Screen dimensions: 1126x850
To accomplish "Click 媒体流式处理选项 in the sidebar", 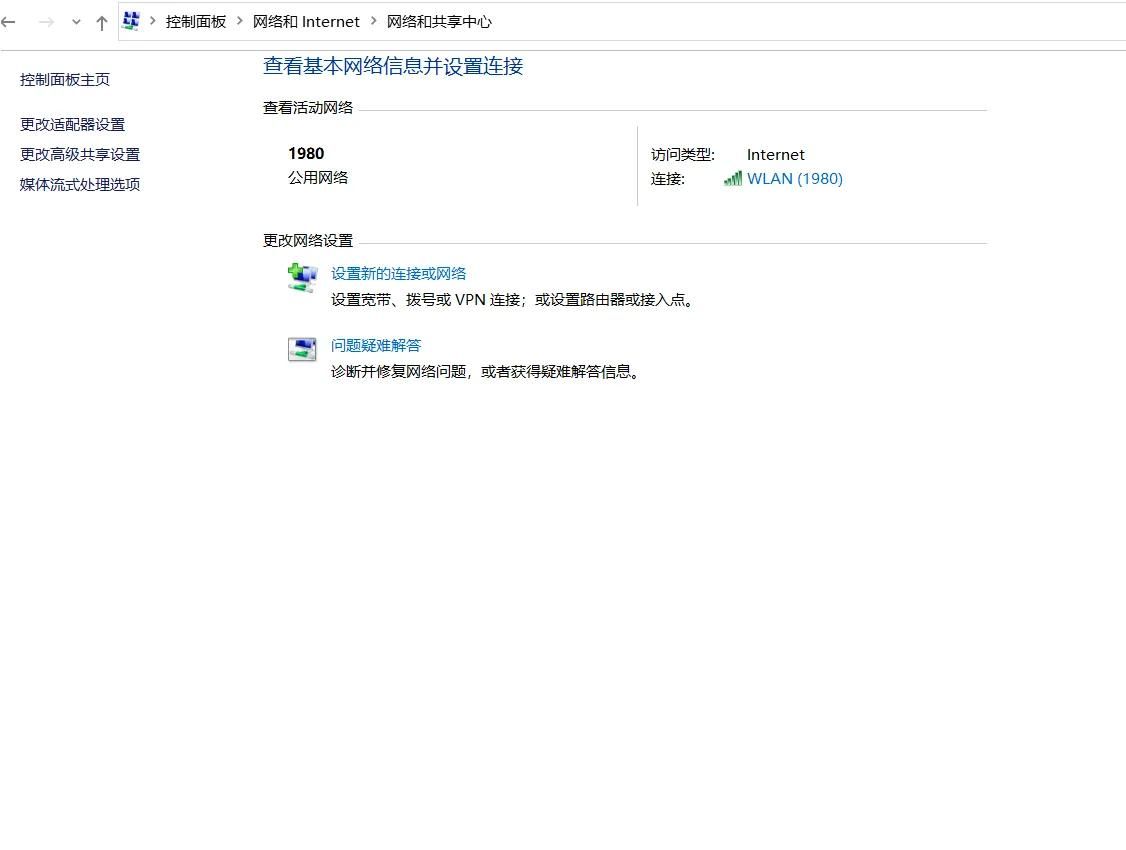I will [79, 184].
